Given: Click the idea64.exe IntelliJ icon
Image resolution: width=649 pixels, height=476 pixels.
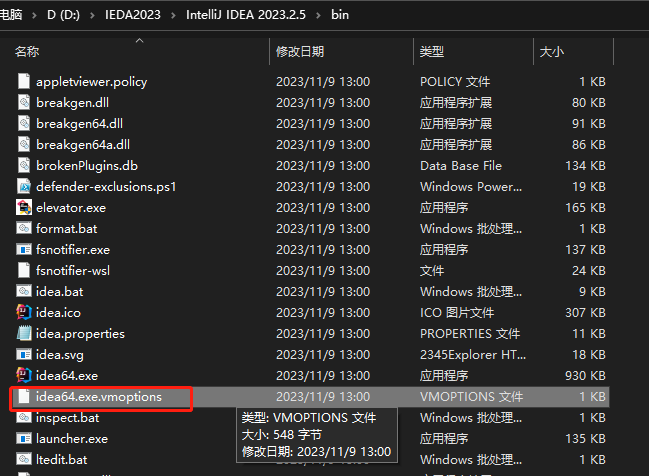Looking at the screenshot, I should pyautogui.click(x=24, y=375).
